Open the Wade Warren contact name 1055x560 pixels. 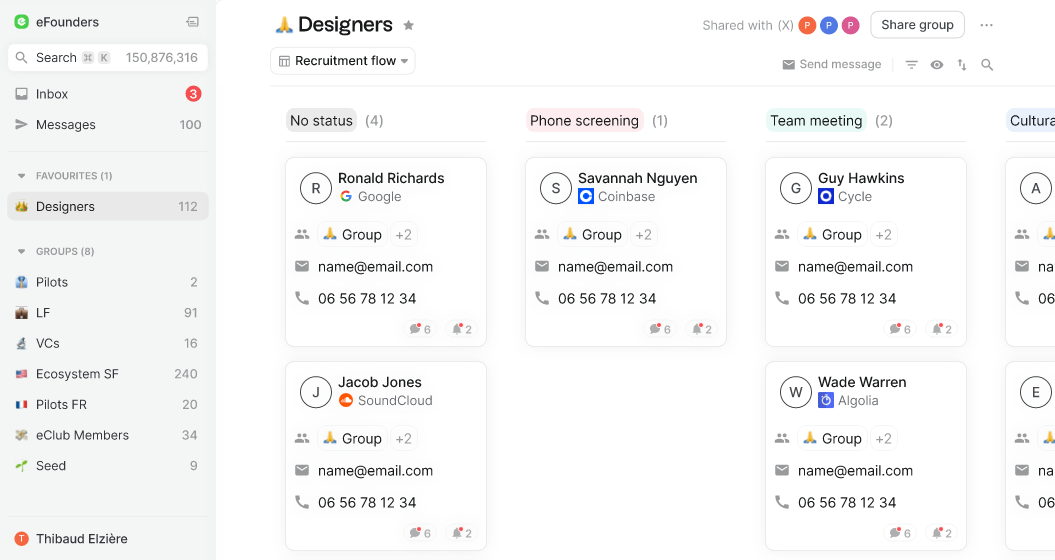(x=862, y=382)
